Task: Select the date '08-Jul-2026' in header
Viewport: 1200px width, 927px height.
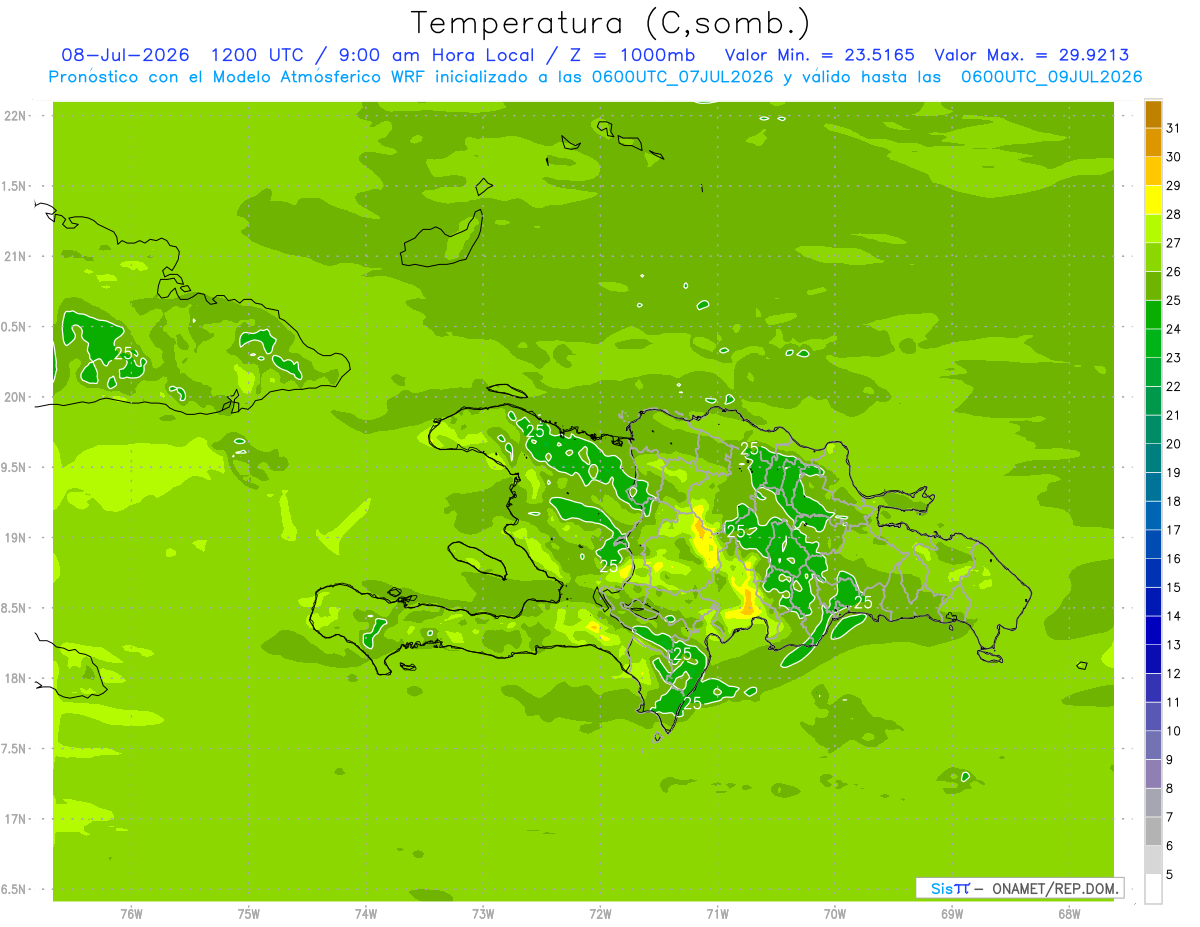Action: [x=125, y=55]
